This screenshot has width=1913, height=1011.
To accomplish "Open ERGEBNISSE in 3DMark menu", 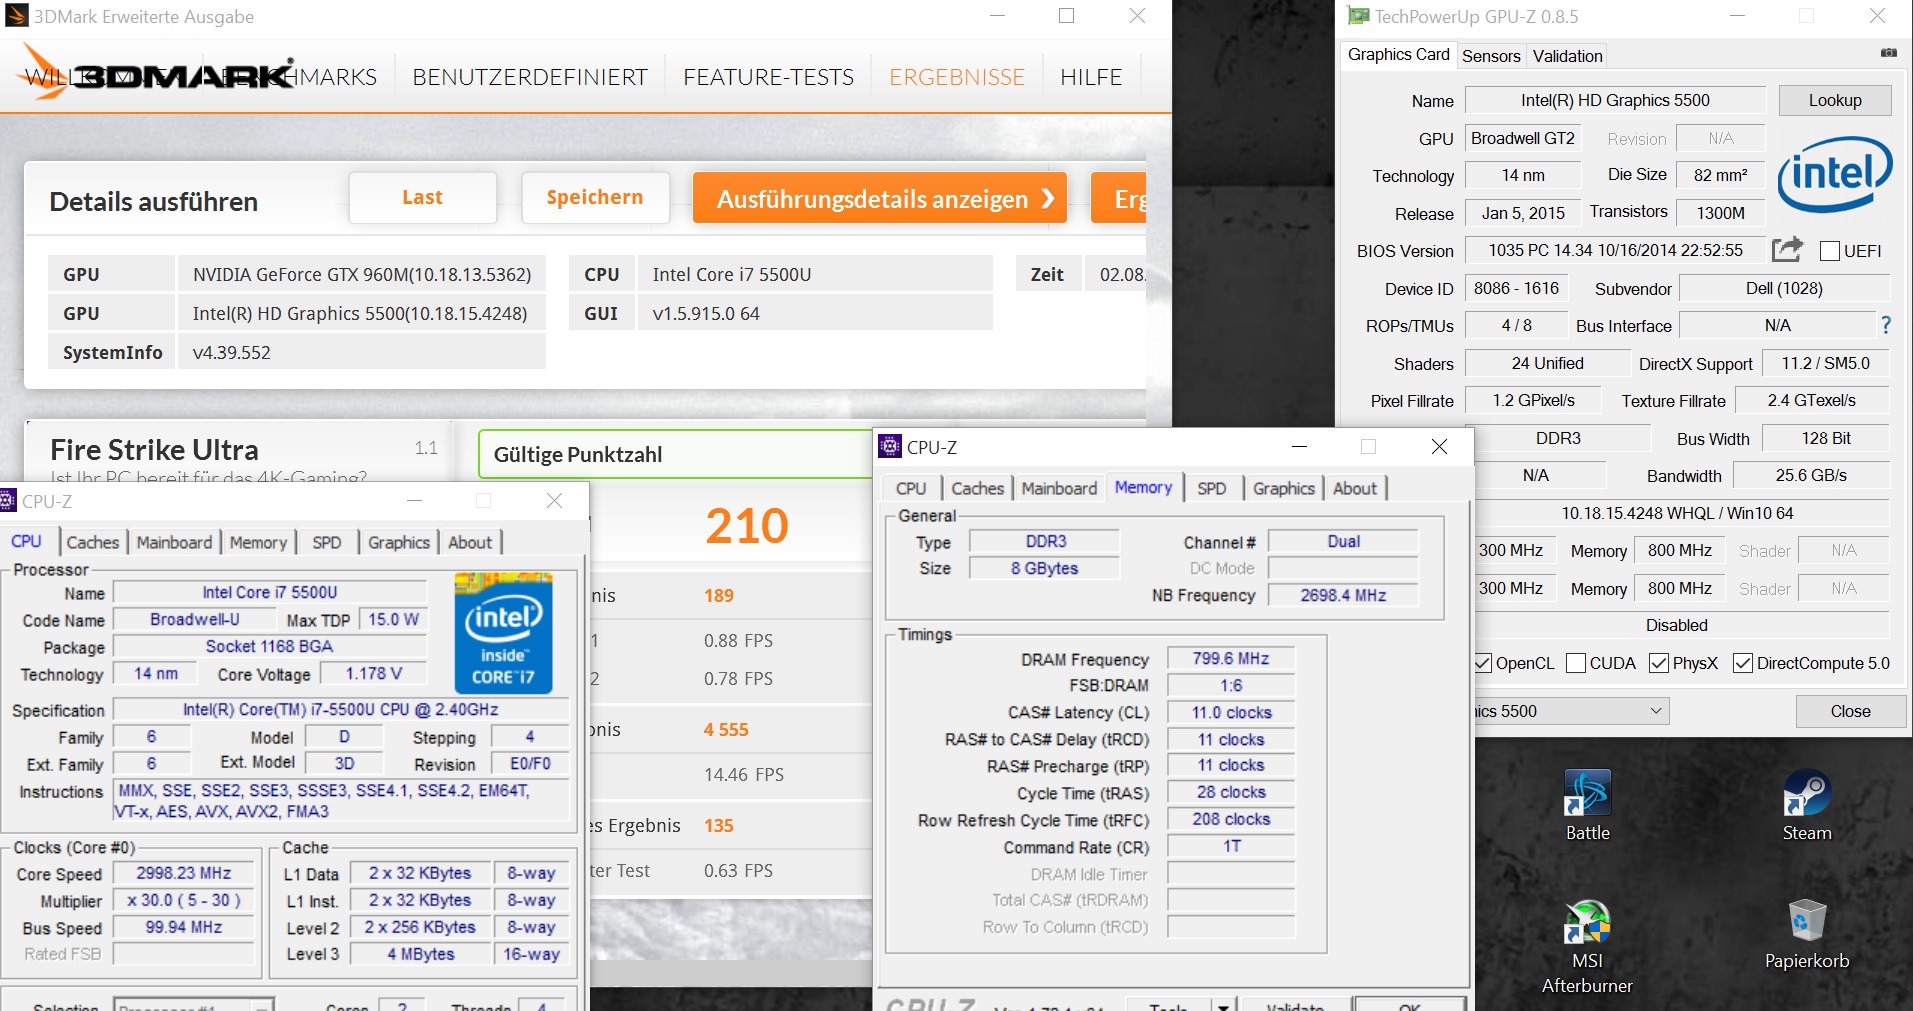I will (x=956, y=77).
